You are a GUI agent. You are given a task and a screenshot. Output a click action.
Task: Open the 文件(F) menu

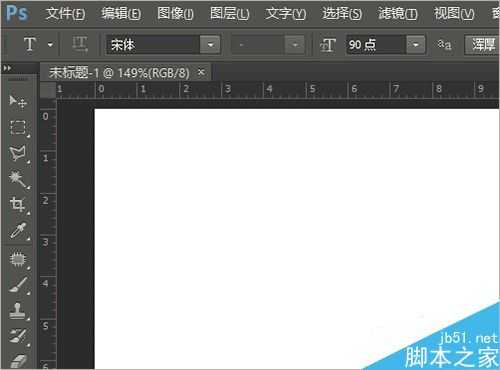65,14
